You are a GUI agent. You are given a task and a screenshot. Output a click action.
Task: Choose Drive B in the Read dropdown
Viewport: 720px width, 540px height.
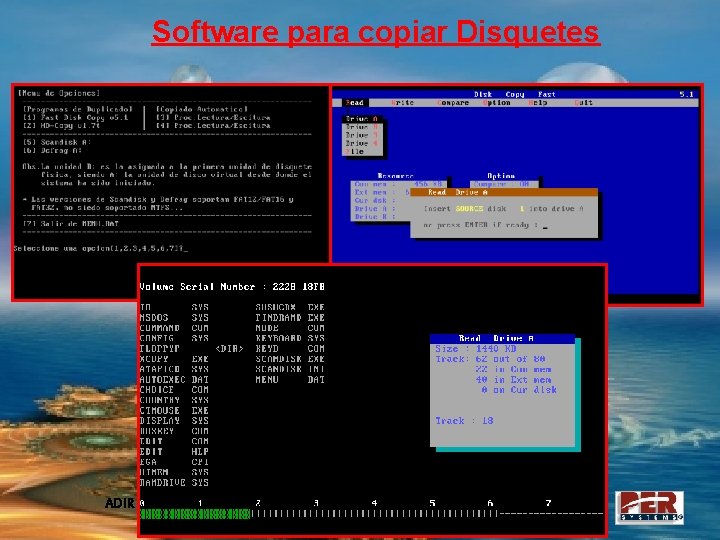pyautogui.click(x=361, y=127)
